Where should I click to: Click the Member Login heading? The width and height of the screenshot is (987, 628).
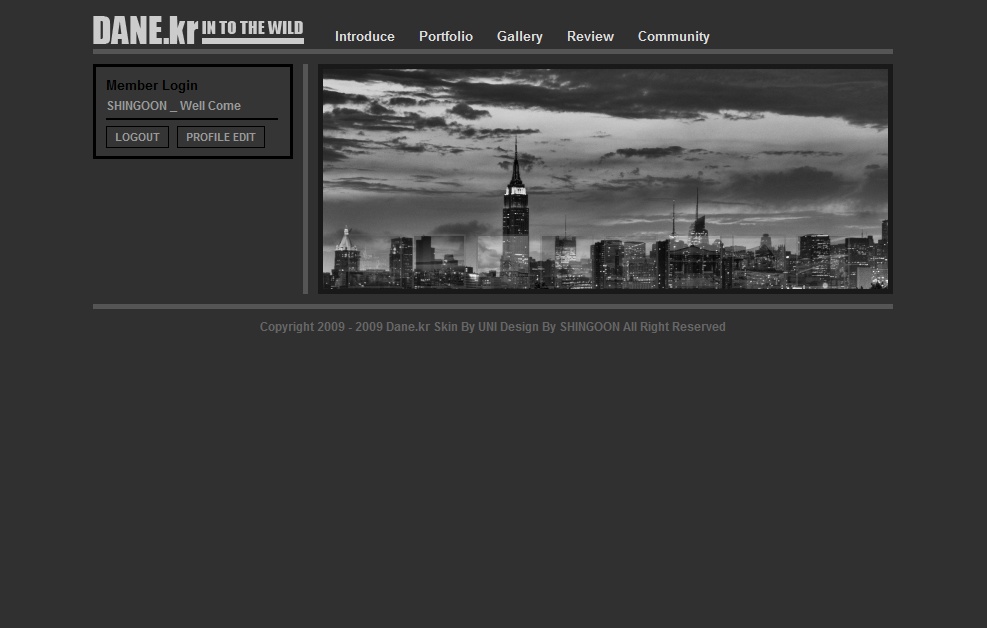pos(152,86)
